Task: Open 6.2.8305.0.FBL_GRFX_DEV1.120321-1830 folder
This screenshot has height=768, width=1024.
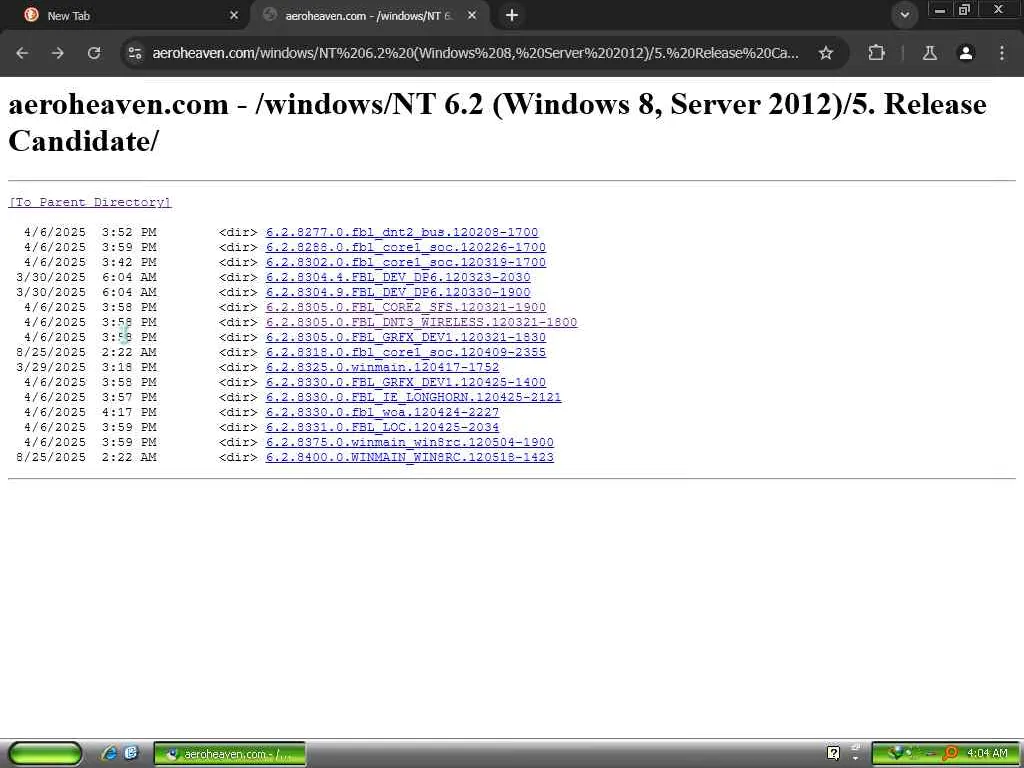Action: tap(406, 337)
